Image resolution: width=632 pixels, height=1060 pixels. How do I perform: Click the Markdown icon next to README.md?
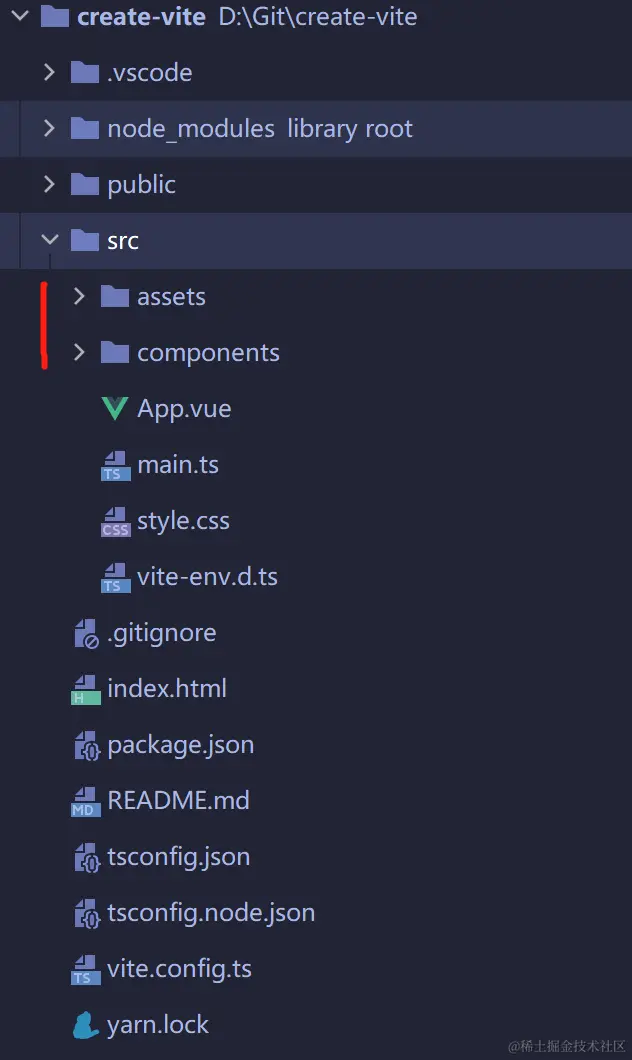86,801
